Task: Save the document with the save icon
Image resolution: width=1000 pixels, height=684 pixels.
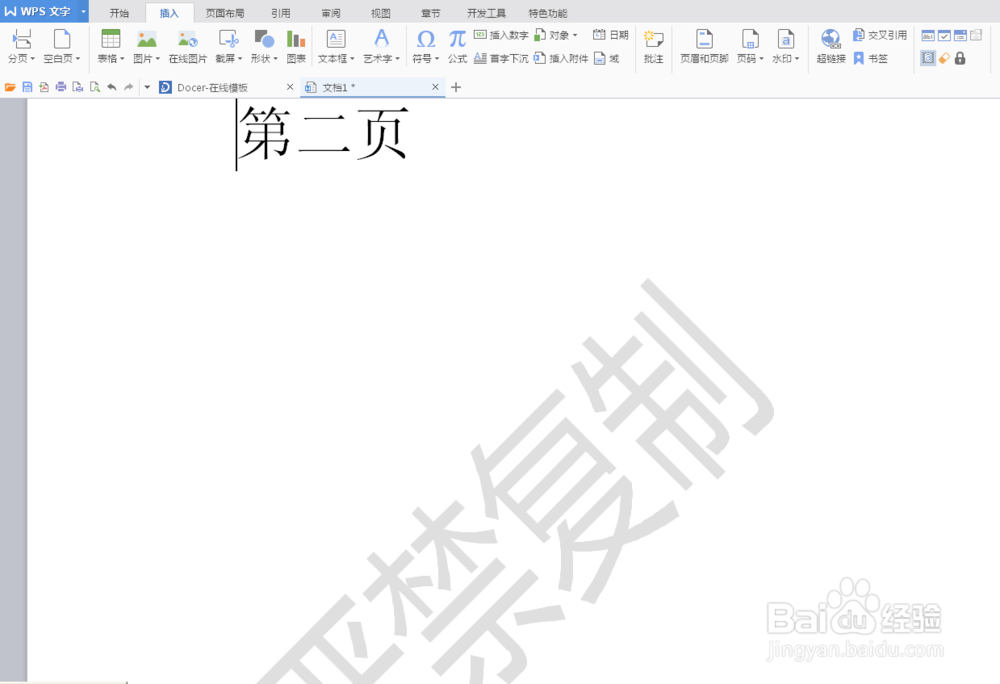Action: coord(25,87)
